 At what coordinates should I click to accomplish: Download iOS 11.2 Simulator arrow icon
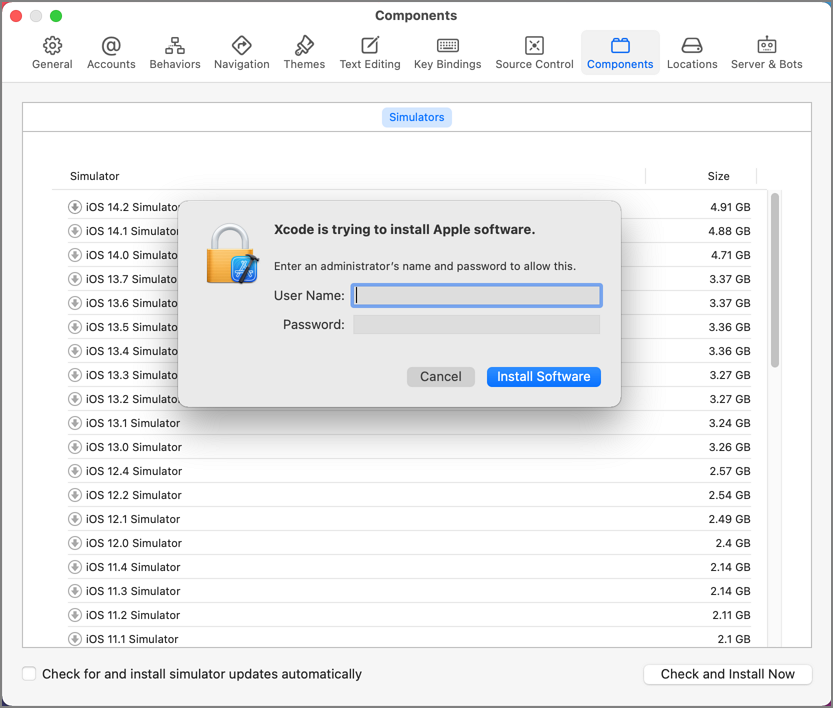[75, 615]
